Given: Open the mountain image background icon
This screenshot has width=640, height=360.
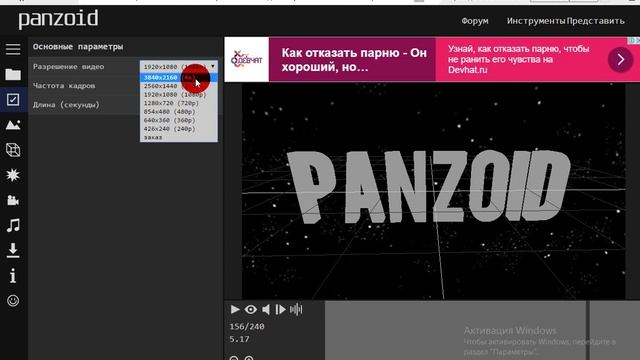Looking at the screenshot, I should pyautogui.click(x=13, y=125).
